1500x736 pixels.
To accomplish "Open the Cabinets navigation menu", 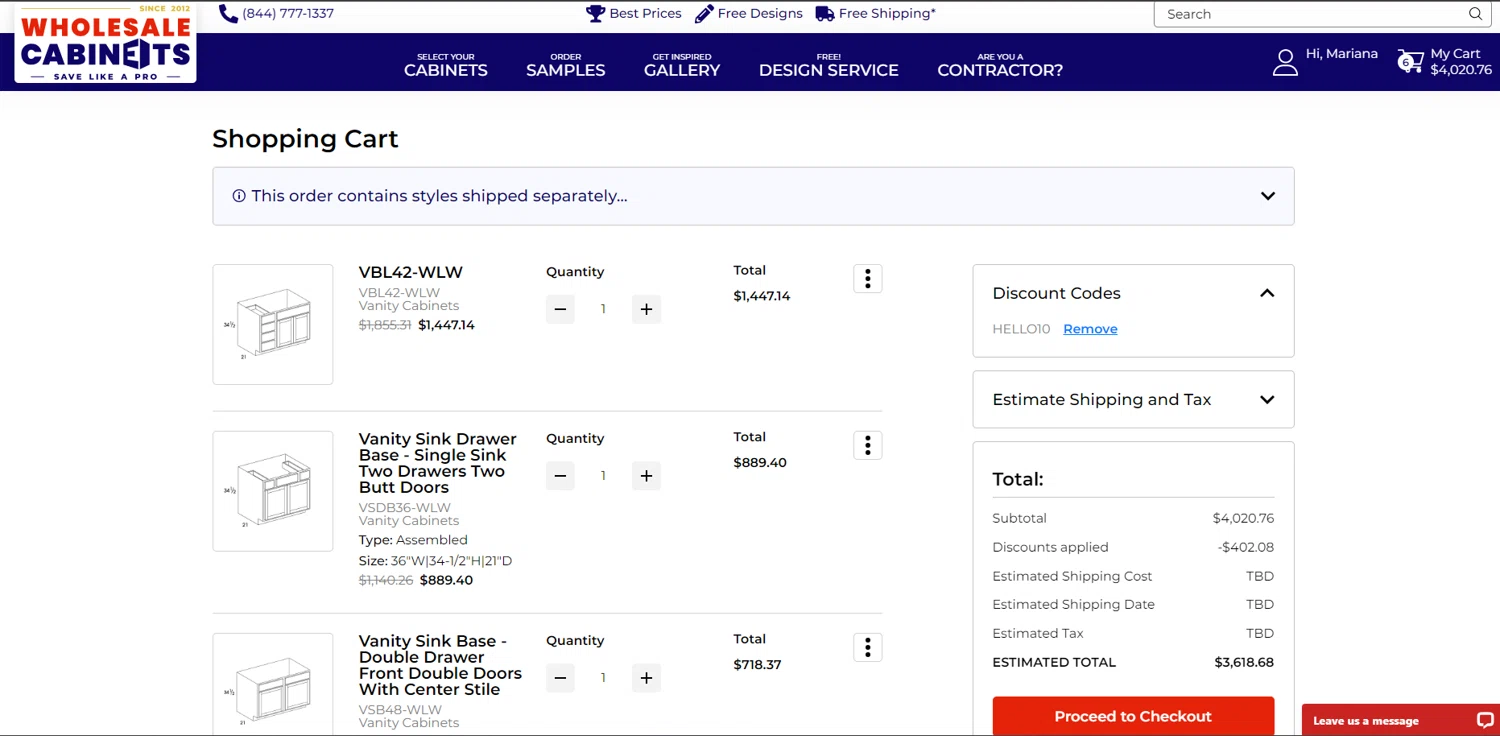I will (x=446, y=64).
